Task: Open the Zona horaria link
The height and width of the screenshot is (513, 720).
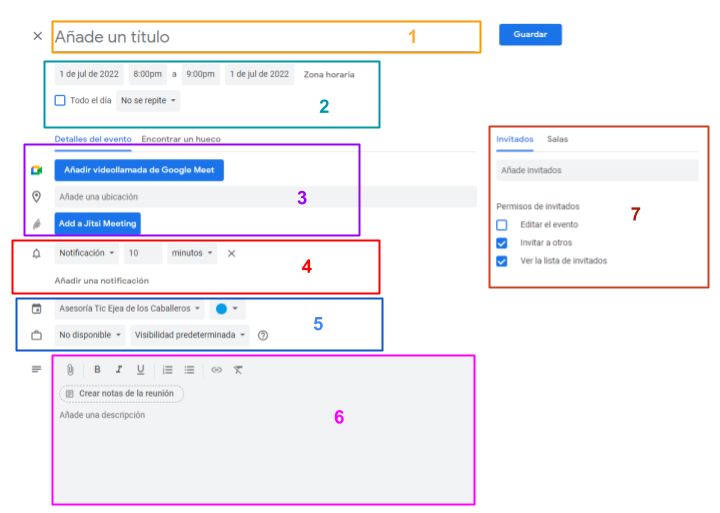Action: [329, 74]
